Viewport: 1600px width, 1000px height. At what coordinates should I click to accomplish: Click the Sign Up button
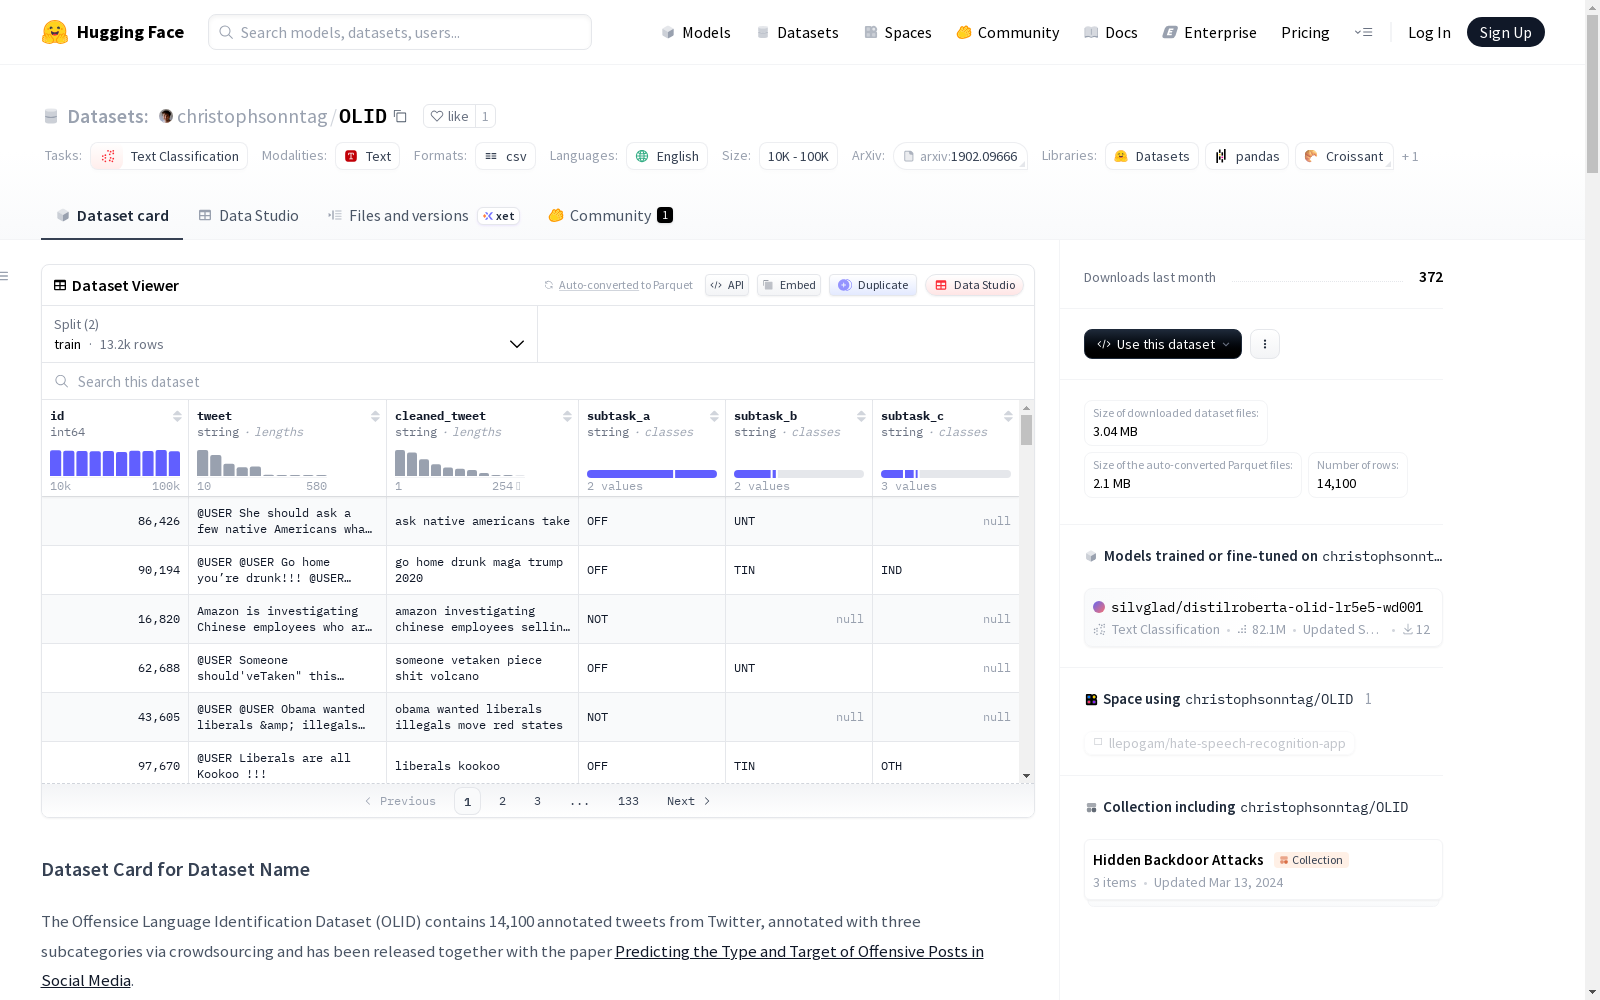click(1505, 32)
